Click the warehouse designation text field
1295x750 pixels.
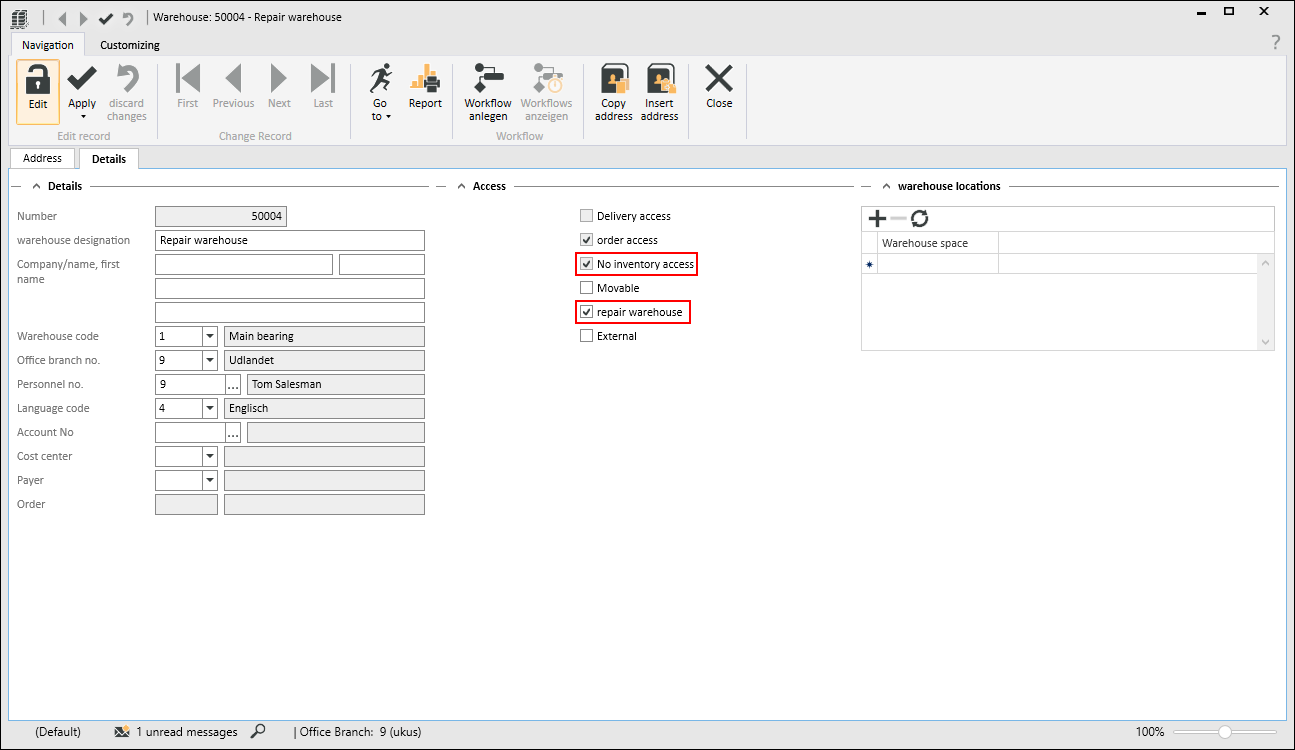pos(290,240)
